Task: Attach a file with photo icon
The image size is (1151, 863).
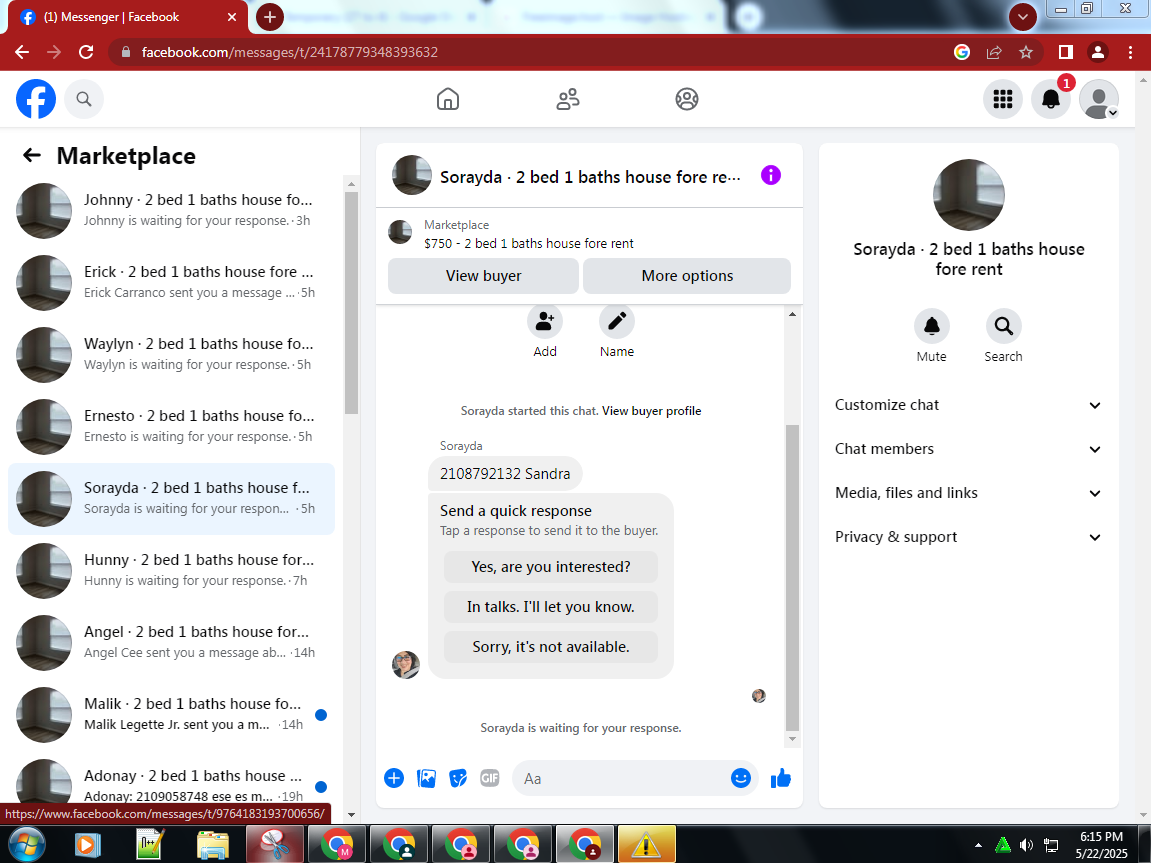Action: pos(426,778)
